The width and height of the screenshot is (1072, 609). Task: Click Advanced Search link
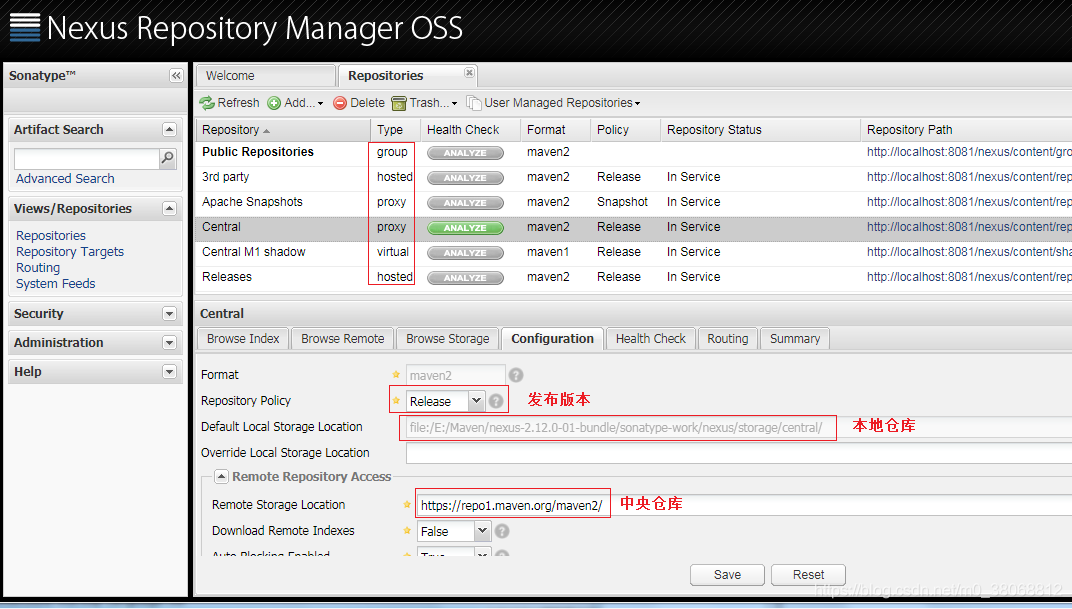[65, 178]
